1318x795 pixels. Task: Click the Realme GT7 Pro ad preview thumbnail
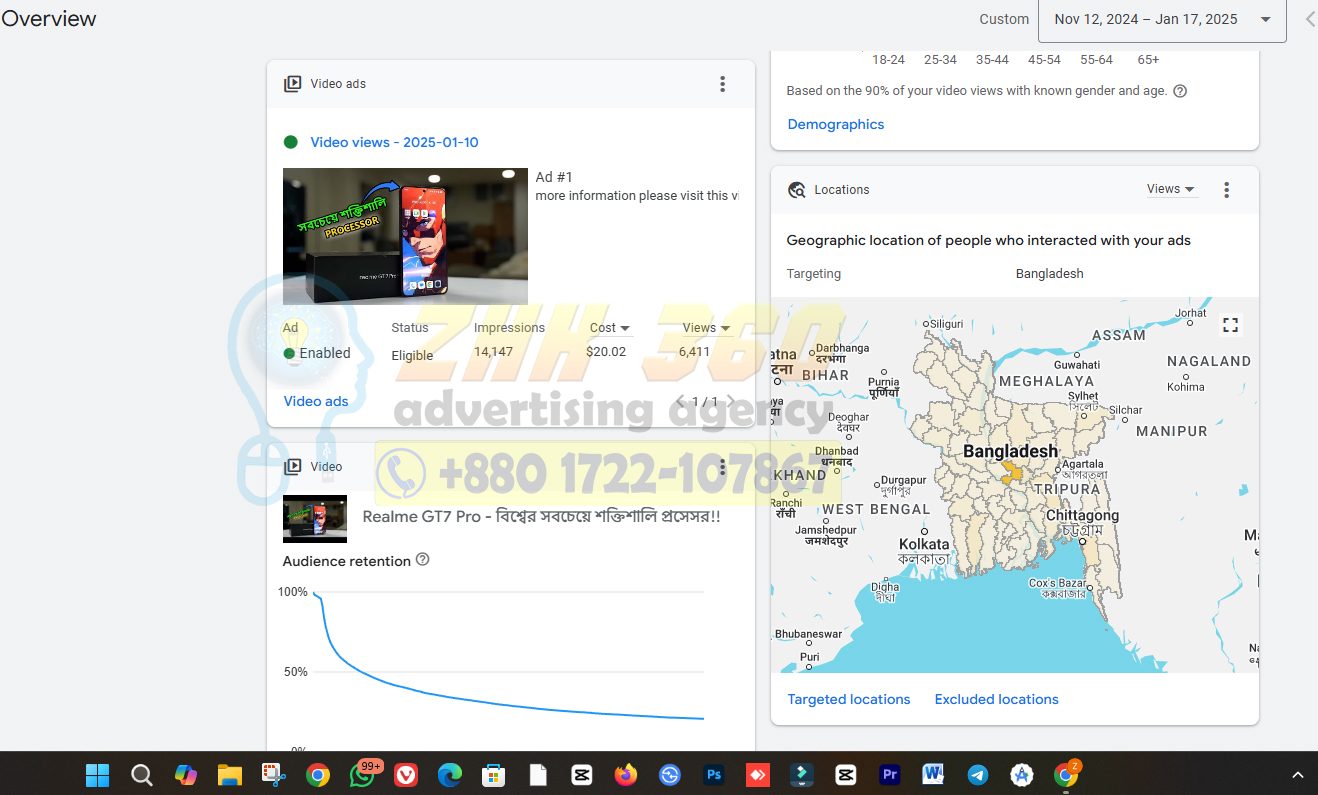[x=405, y=236]
